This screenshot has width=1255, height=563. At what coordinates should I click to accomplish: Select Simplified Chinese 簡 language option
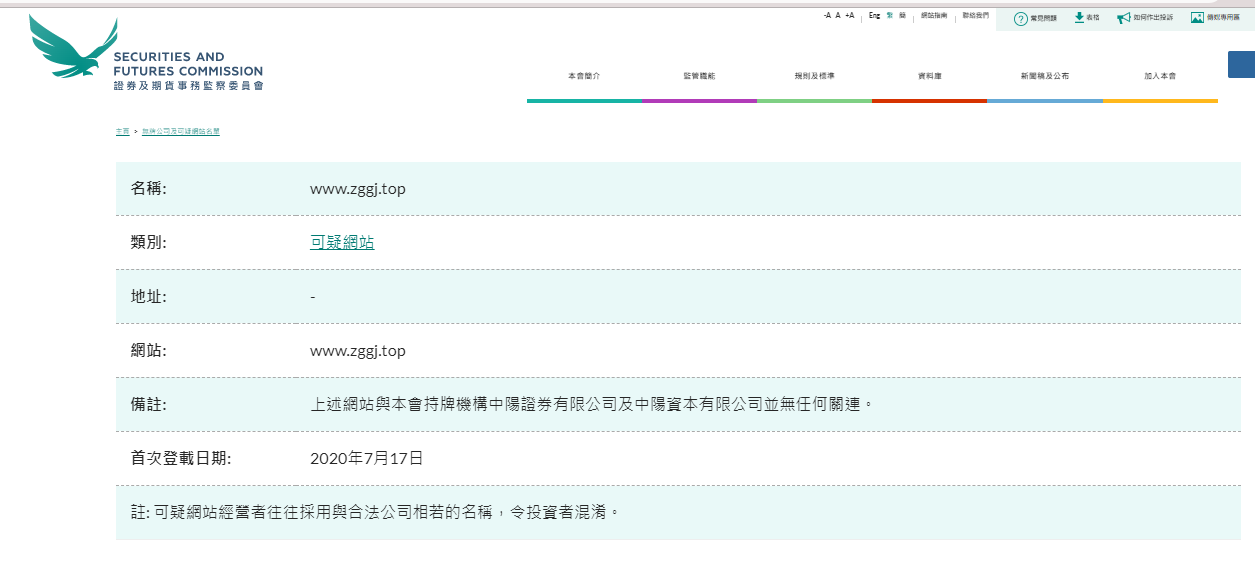903,16
